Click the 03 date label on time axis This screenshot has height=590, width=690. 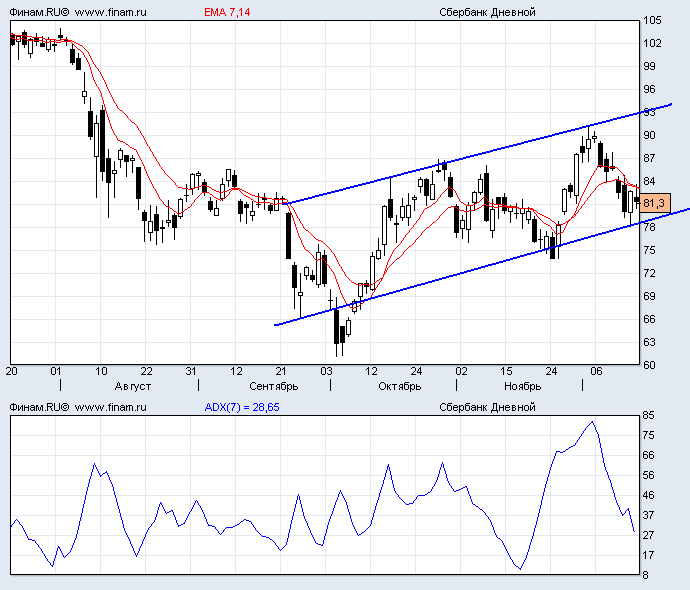point(326,371)
